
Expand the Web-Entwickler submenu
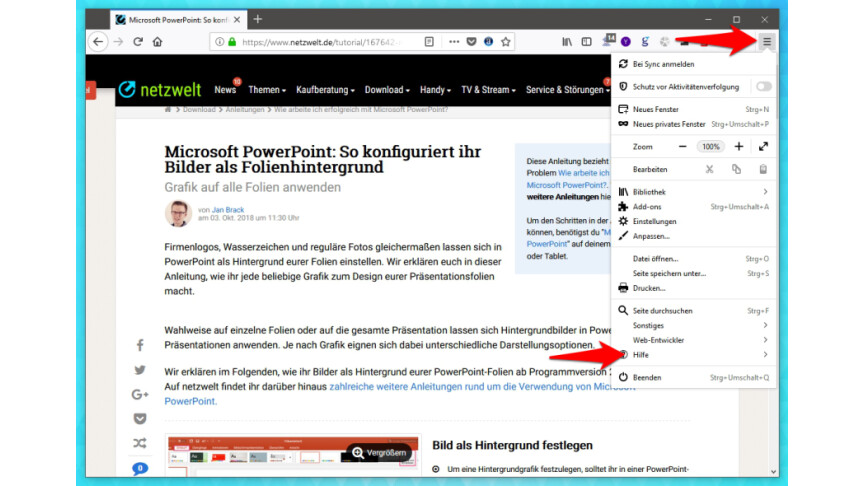tap(694, 340)
